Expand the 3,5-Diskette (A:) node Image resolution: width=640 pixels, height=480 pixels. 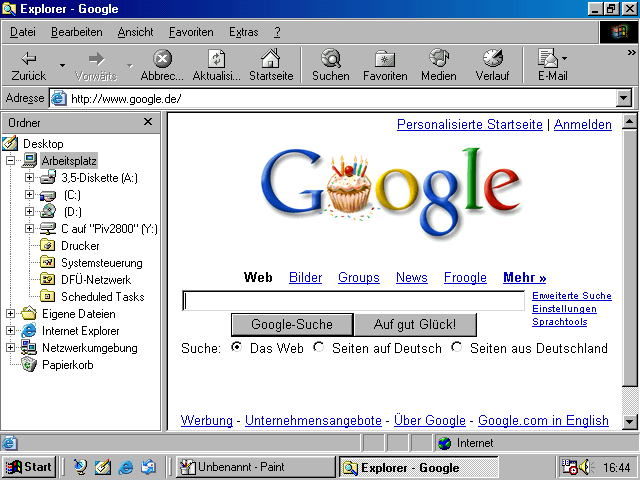point(29,178)
